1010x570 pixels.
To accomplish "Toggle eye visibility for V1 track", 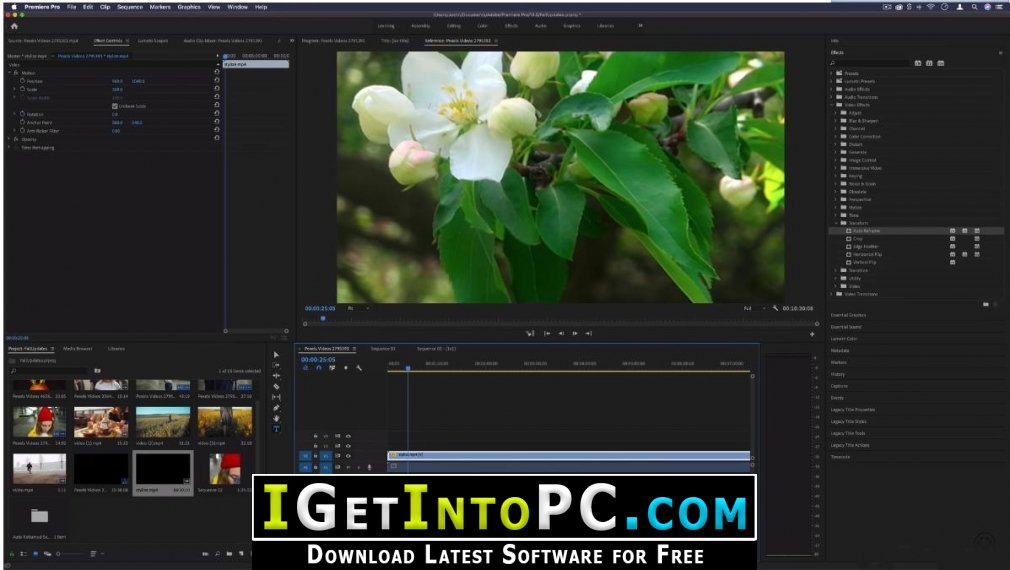I will [348, 456].
